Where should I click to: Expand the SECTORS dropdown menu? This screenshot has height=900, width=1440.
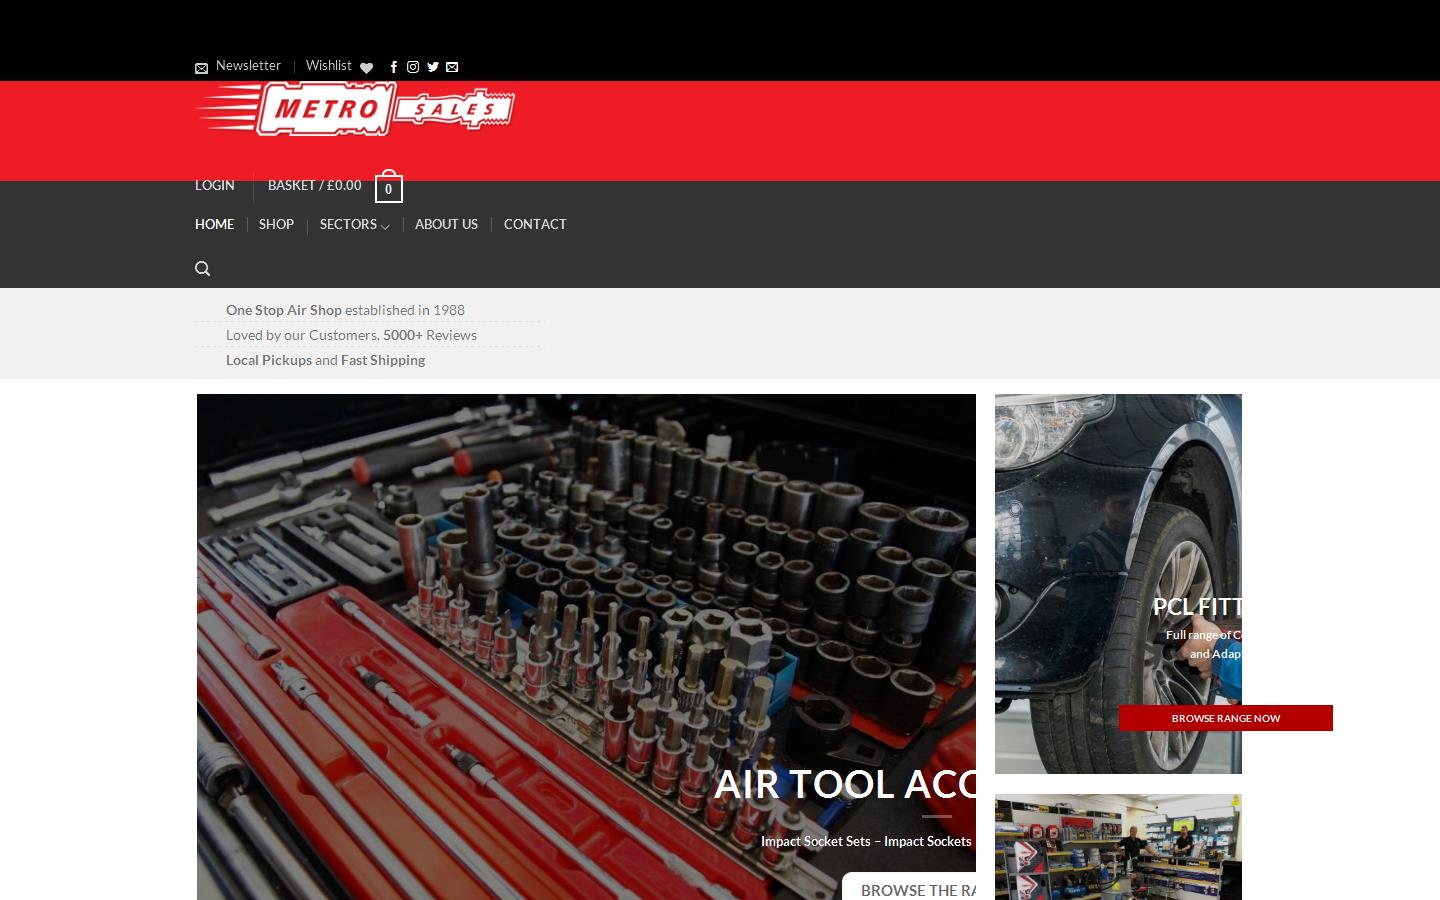[354, 224]
